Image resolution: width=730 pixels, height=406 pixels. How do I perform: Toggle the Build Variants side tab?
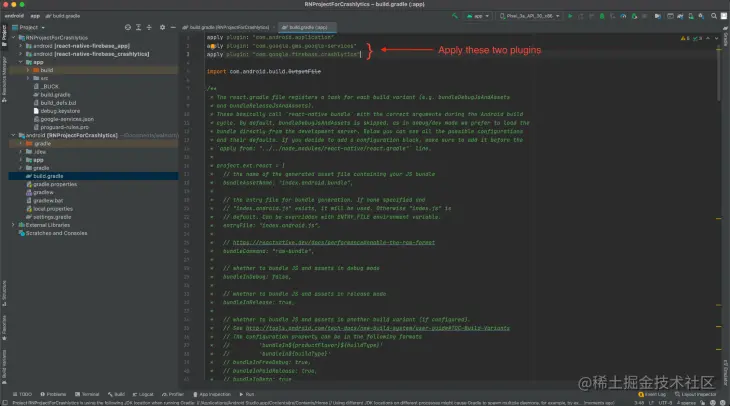(x=4, y=366)
